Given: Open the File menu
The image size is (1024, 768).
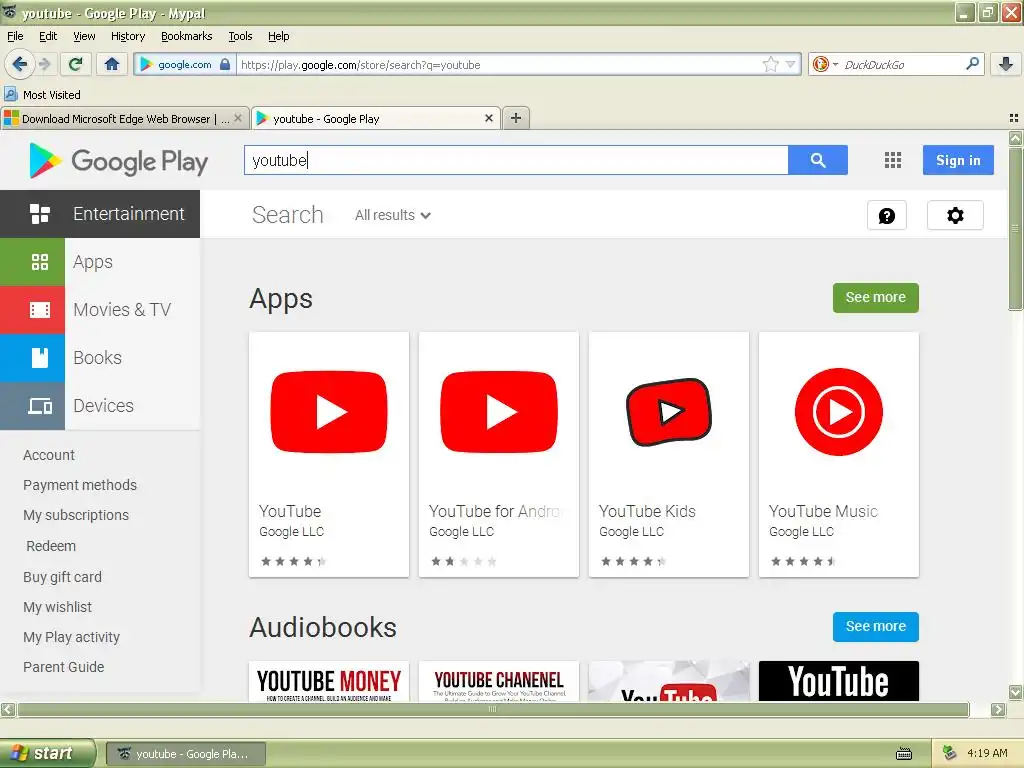Looking at the screenshot, I should [x=15, y=36].
